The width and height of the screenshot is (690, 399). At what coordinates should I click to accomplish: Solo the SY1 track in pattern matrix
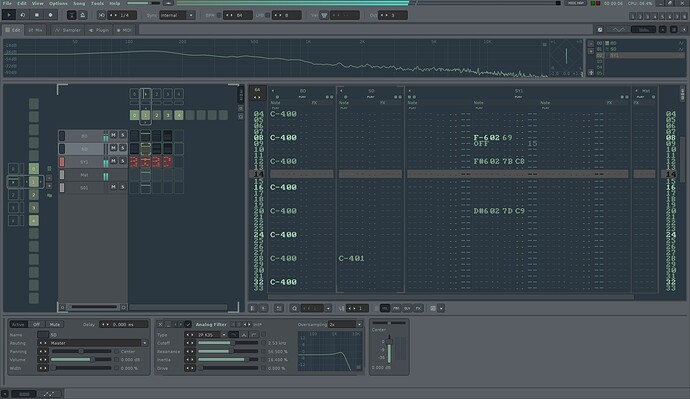[123, 161]
